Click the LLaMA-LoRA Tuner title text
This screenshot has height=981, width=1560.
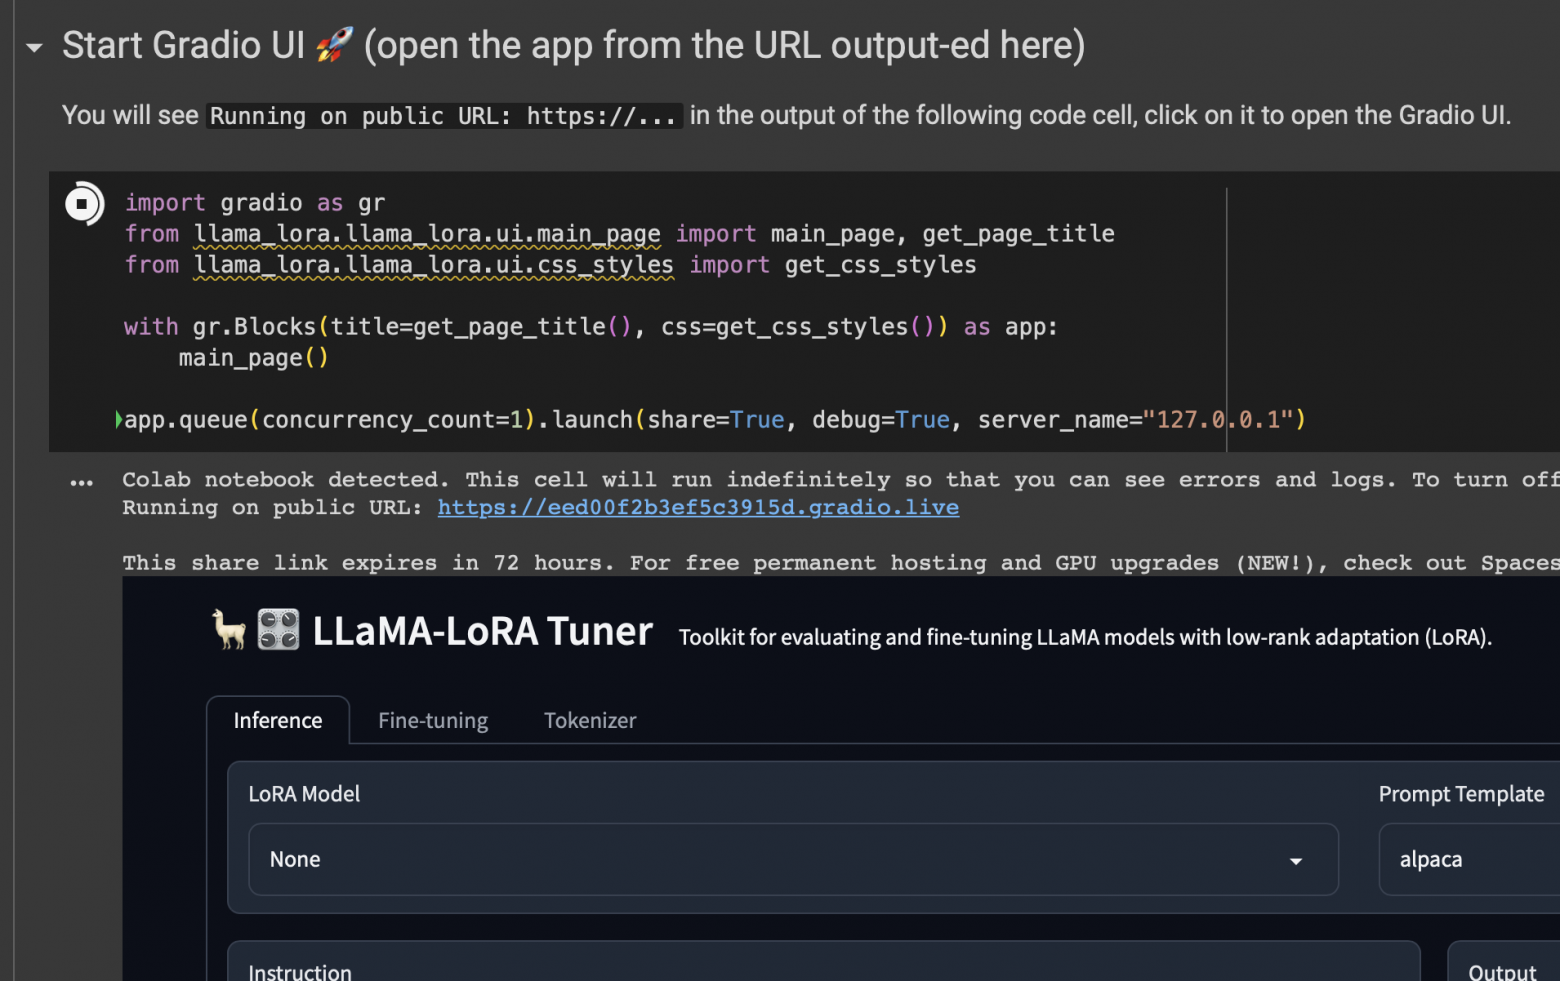point(482,632)
